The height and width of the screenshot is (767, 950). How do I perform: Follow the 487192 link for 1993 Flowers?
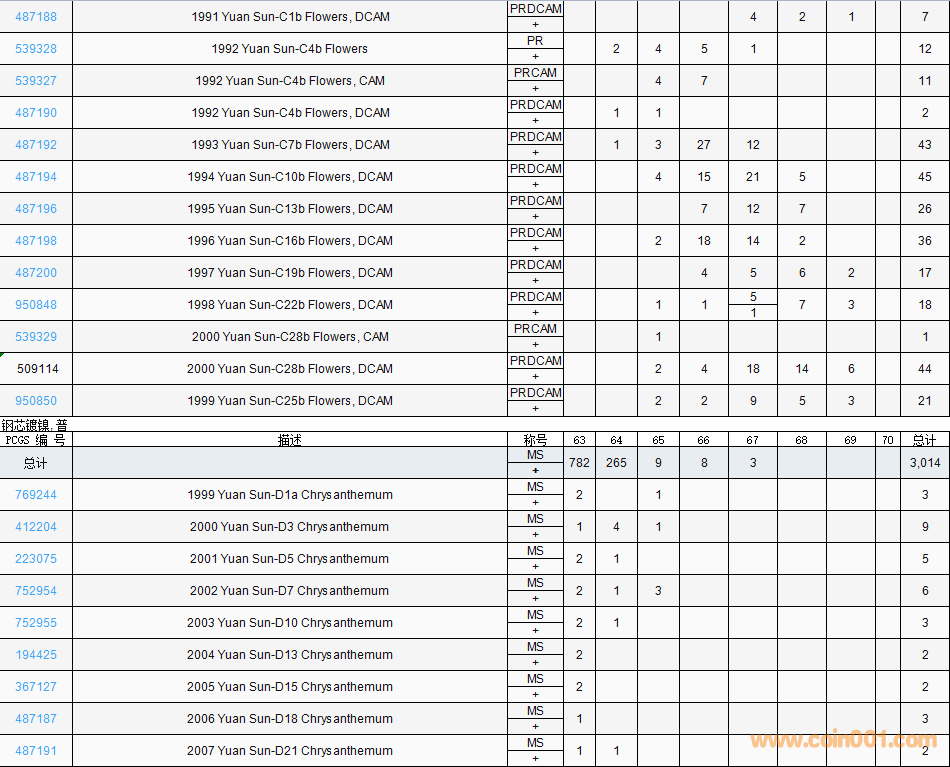36,145
